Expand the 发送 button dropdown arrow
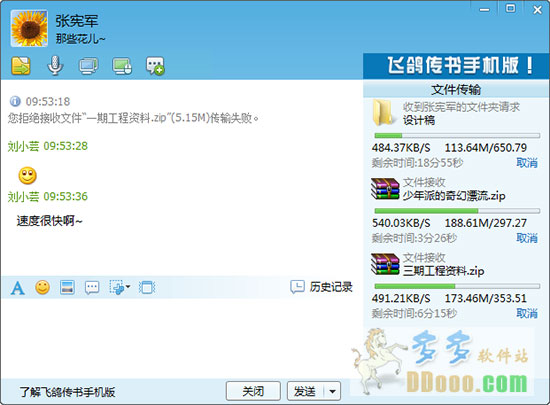Viewport: 550px width, 405px height. (x=332, y=391)
